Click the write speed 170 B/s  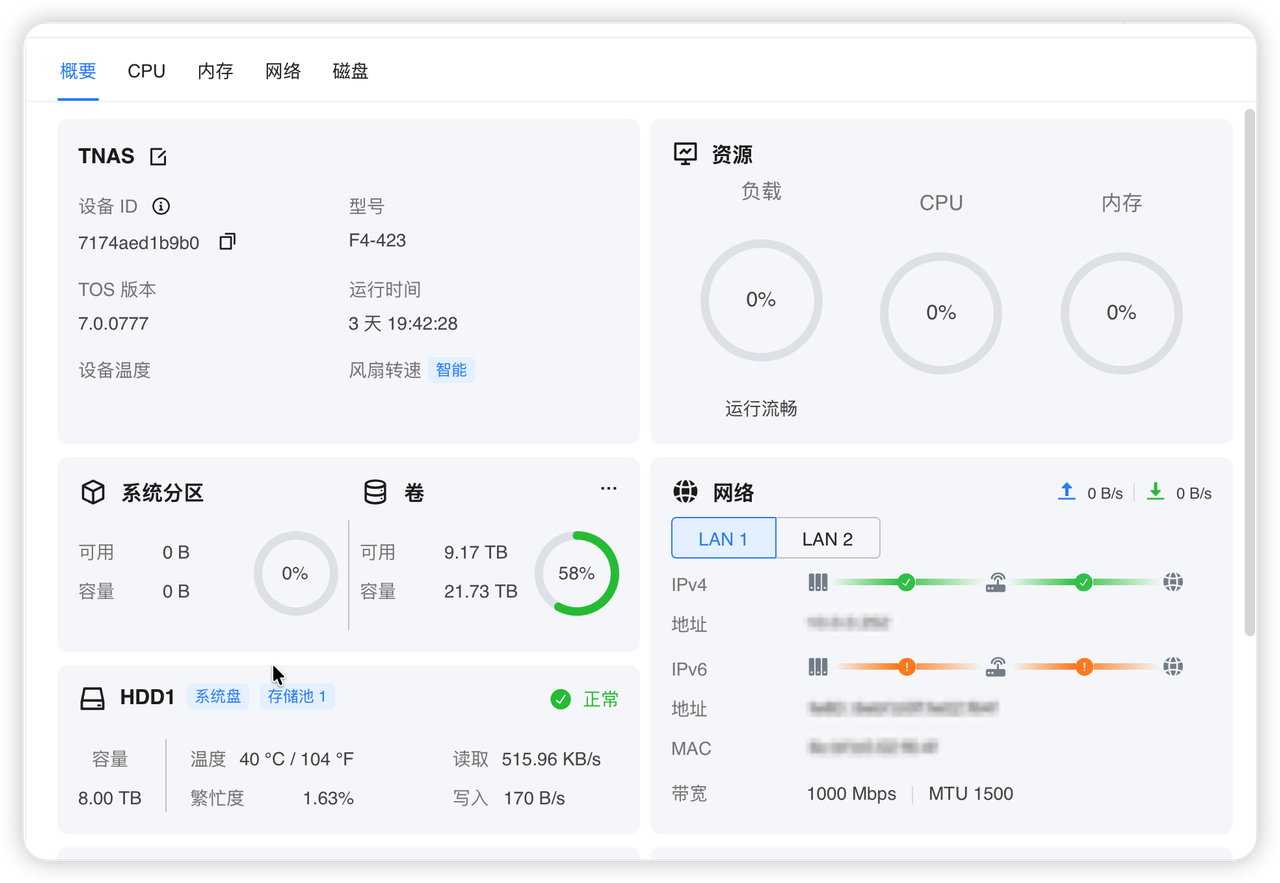point(533,798)
